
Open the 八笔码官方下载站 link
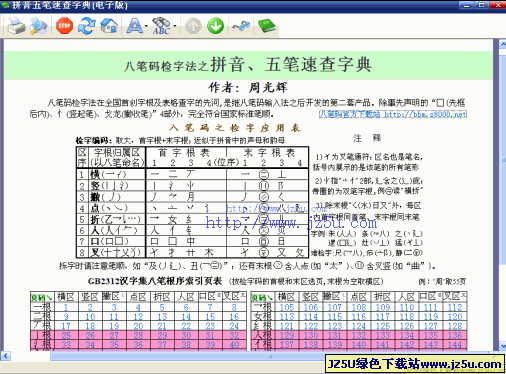393,114
